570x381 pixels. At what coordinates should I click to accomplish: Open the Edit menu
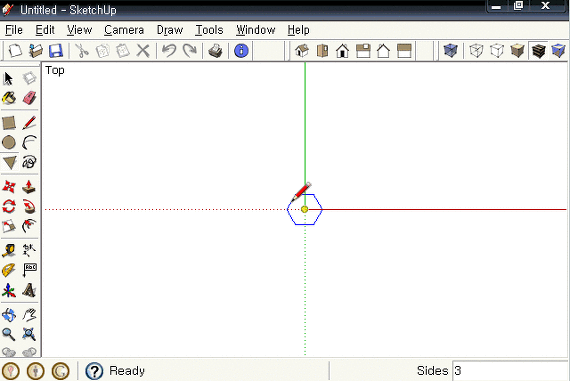pos(45,30)
